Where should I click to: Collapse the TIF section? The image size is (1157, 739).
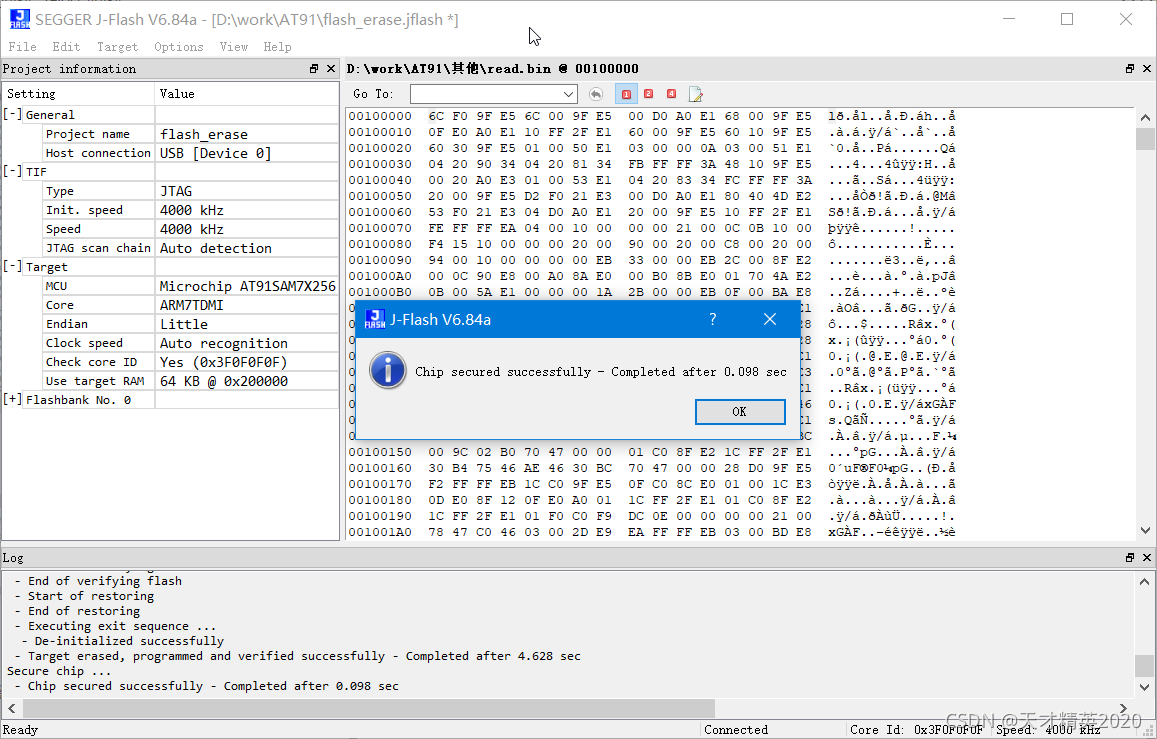(13, 171)
